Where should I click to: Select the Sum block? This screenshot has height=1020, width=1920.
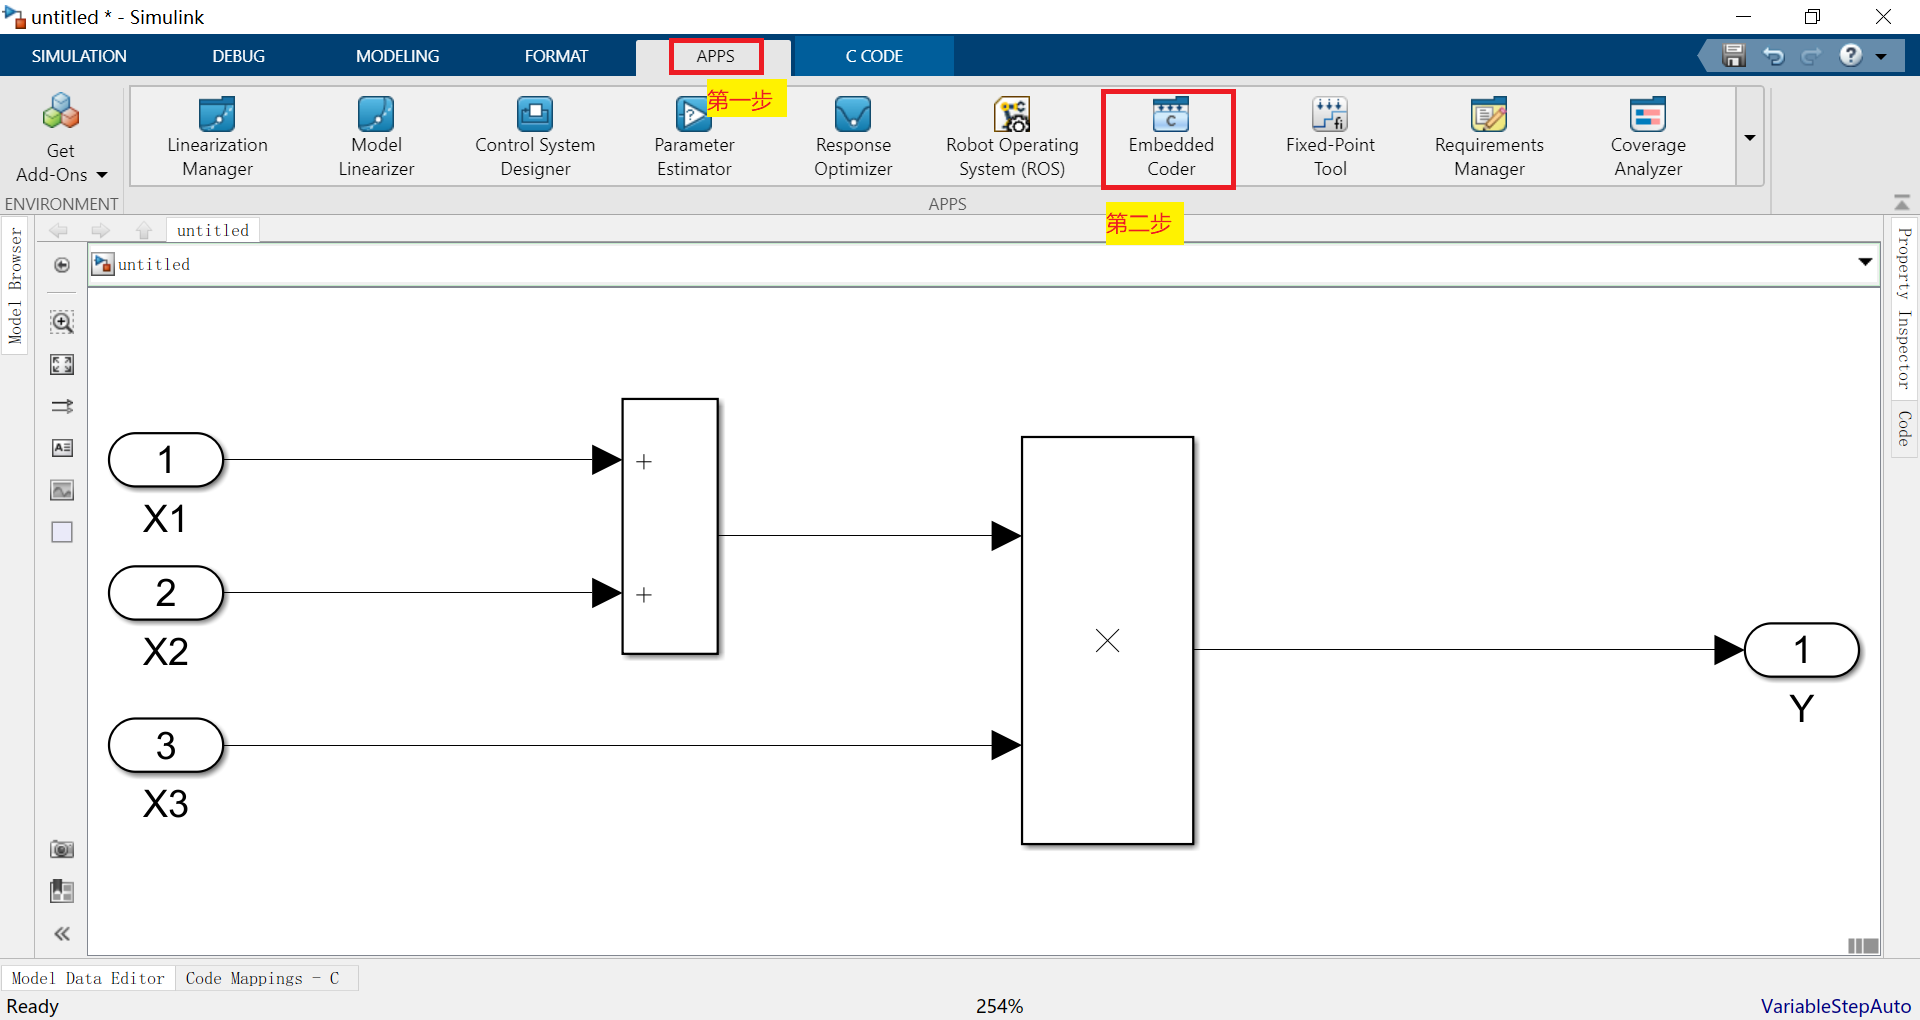click(x=670, y=527)
